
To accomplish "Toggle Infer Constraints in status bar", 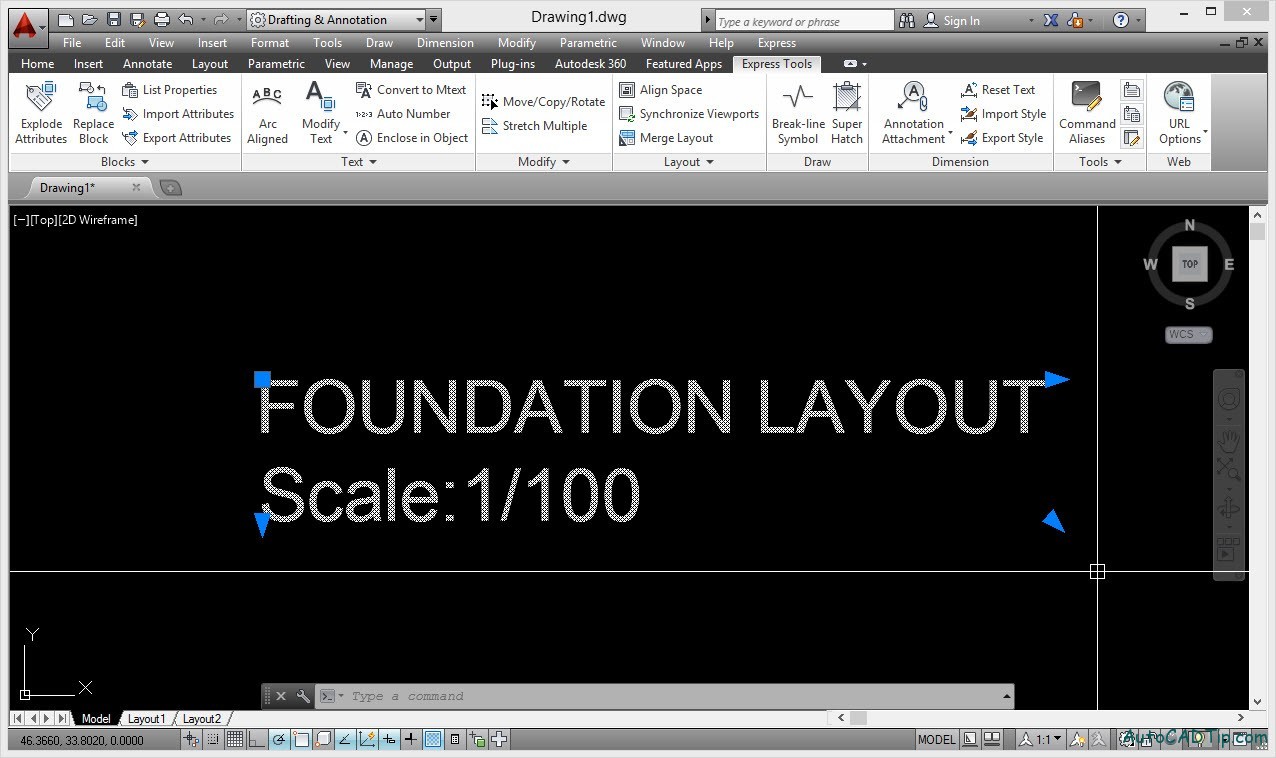I will click(191, 740).
